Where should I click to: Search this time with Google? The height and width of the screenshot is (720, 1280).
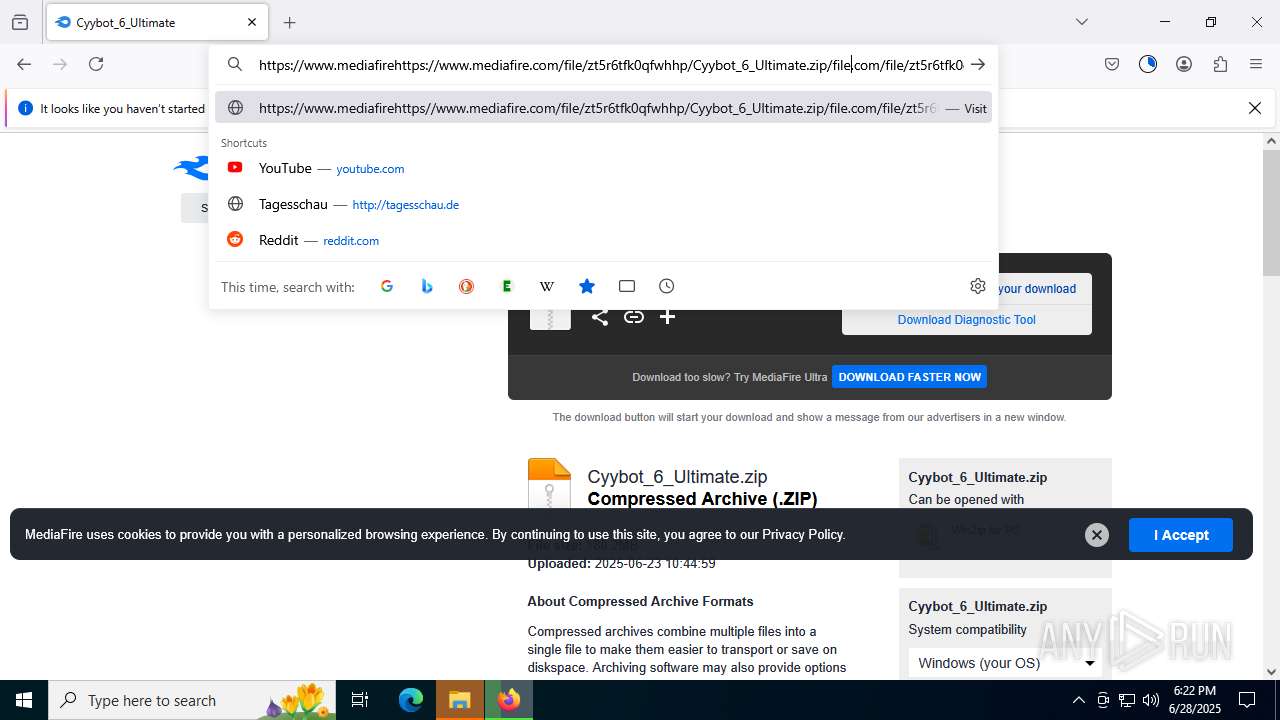(387, 286)
